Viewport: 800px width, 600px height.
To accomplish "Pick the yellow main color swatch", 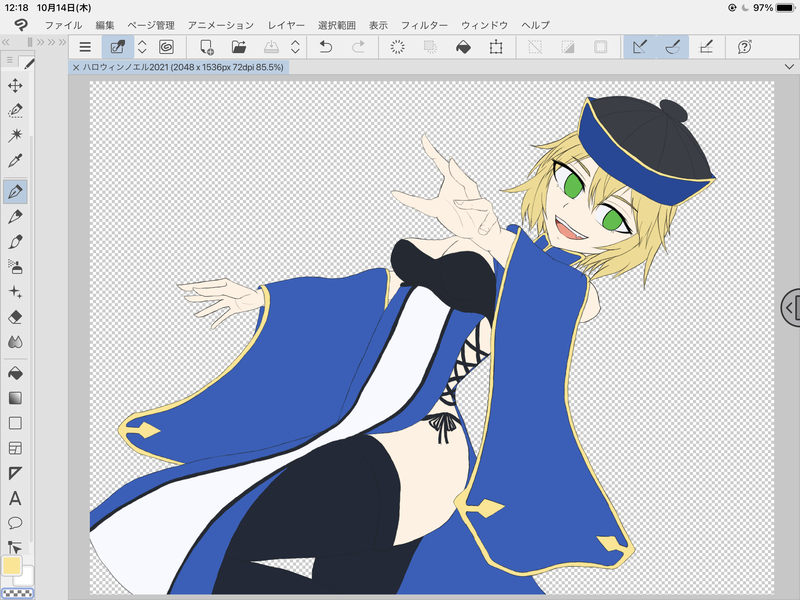I will point(12,566).
